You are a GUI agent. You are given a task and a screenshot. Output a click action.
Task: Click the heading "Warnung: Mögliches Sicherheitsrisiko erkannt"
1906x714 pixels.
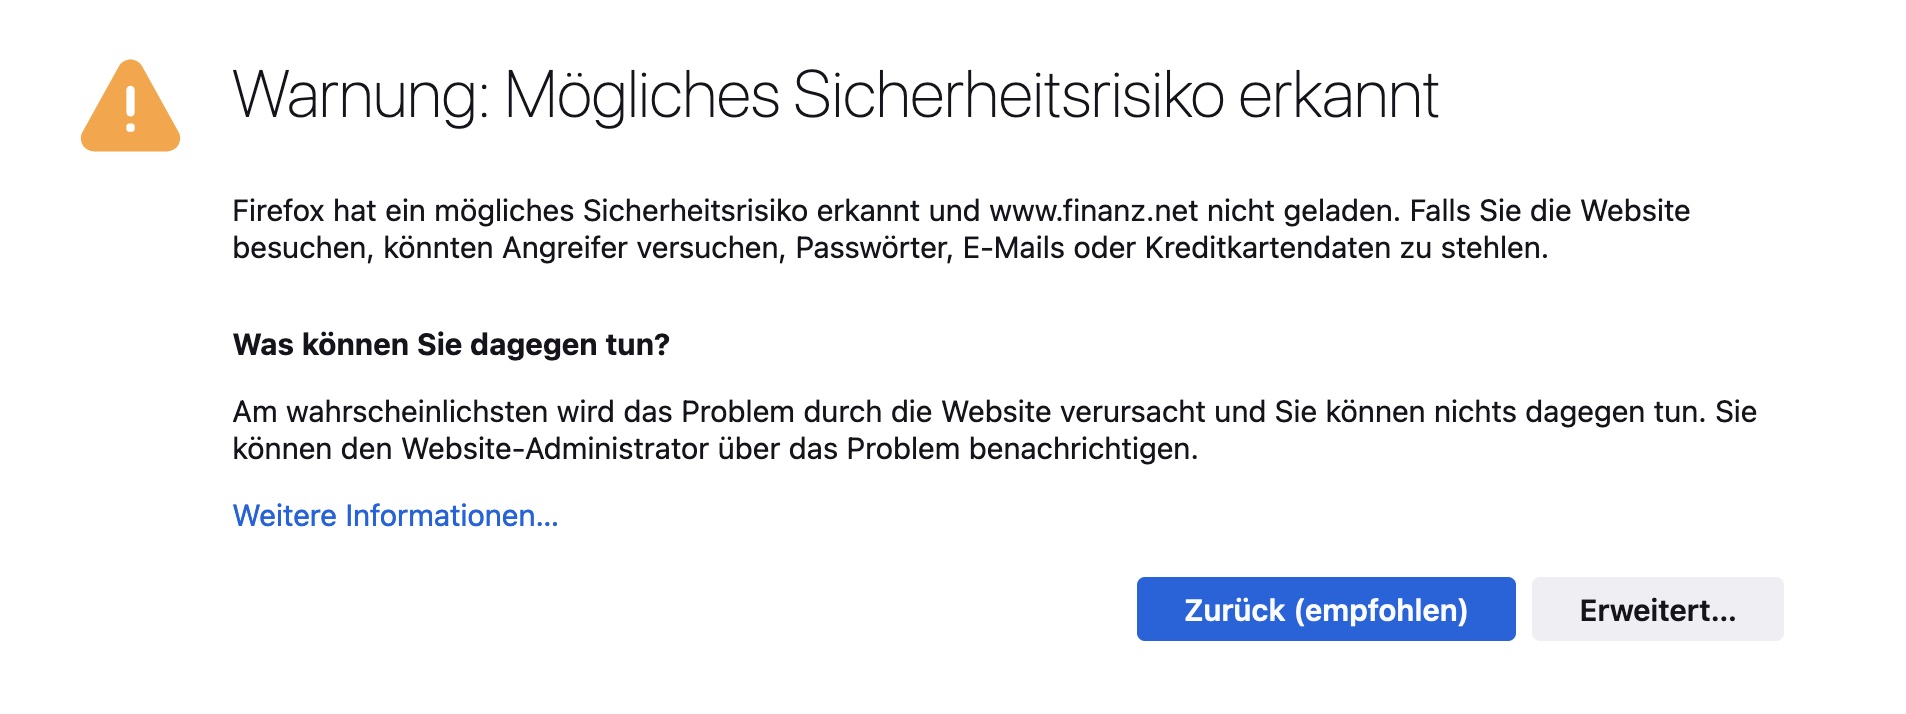[835, 96]
